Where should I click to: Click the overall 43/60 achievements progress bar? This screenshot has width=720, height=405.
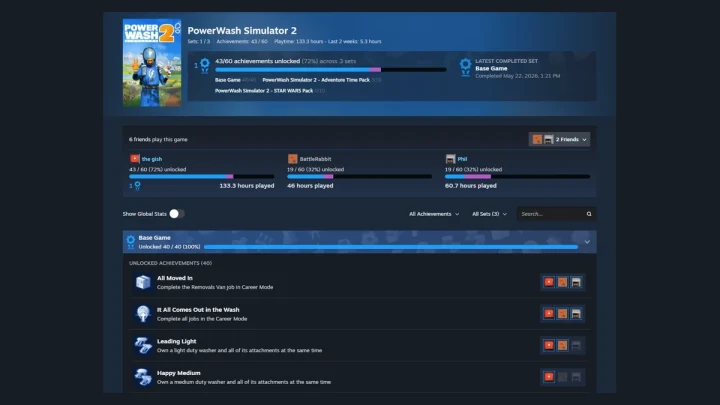pos(331,70)
